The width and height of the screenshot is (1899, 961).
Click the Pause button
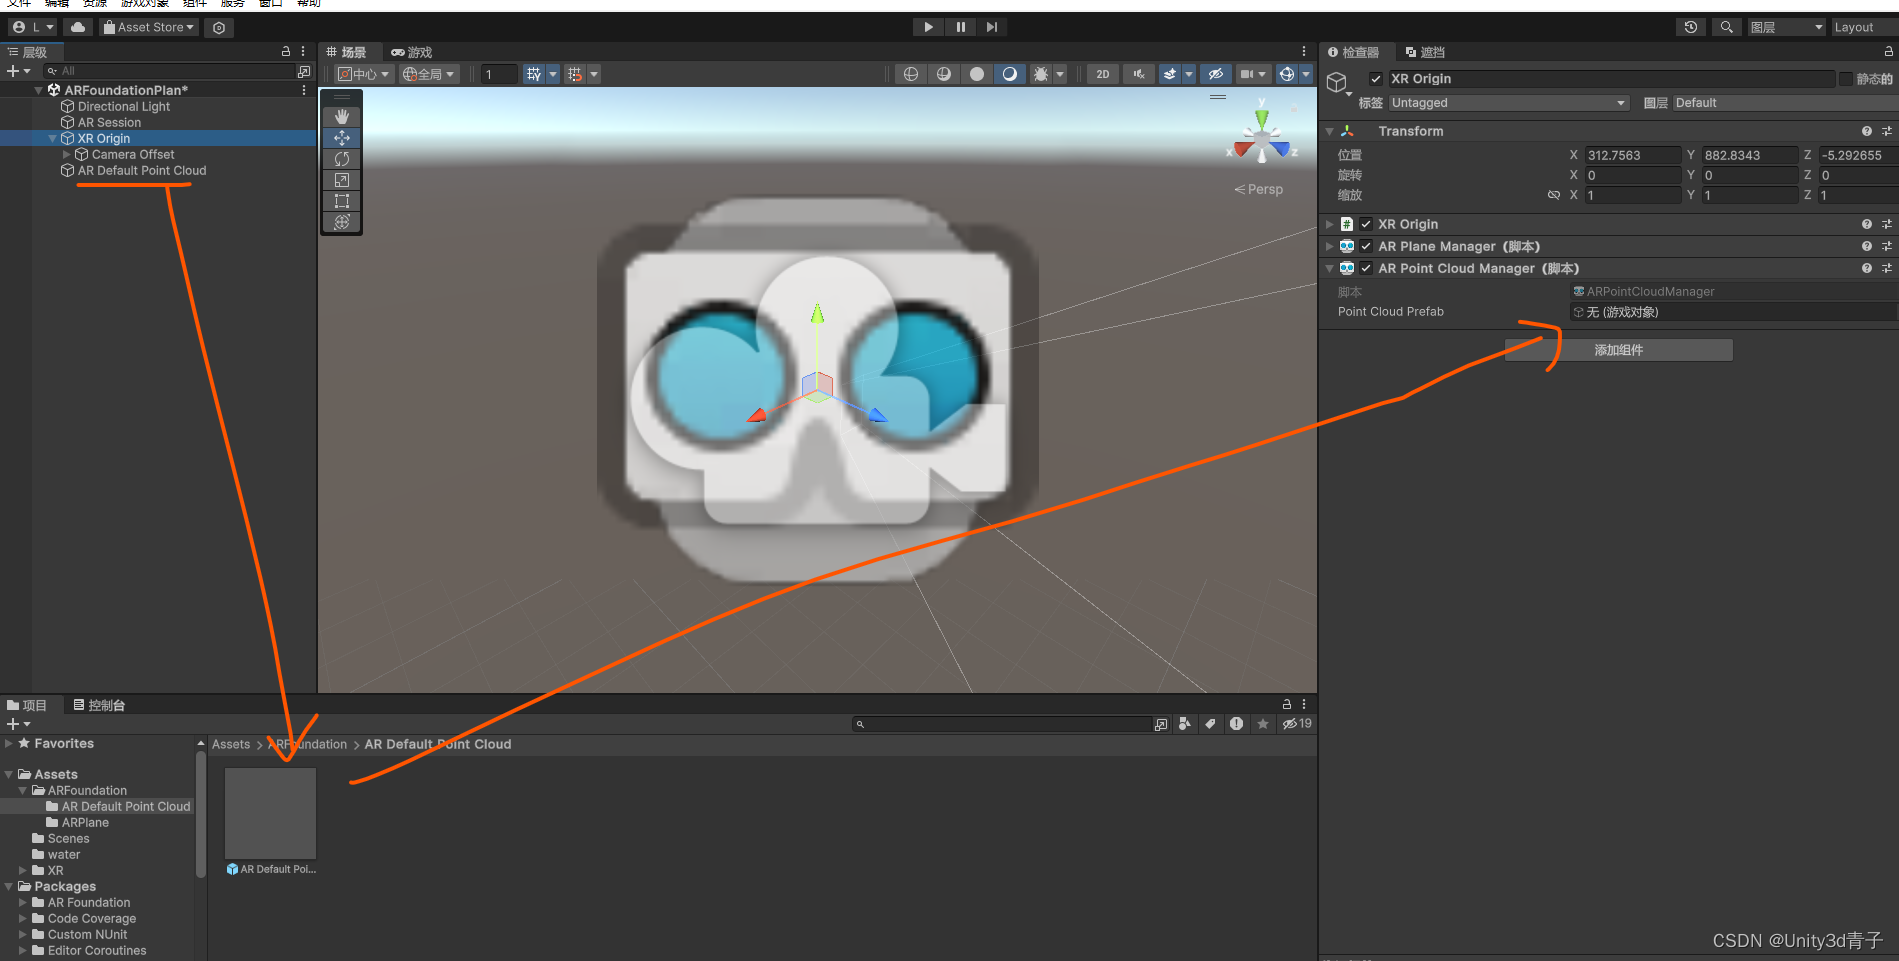pyautogui.click(x=960, y=27)
